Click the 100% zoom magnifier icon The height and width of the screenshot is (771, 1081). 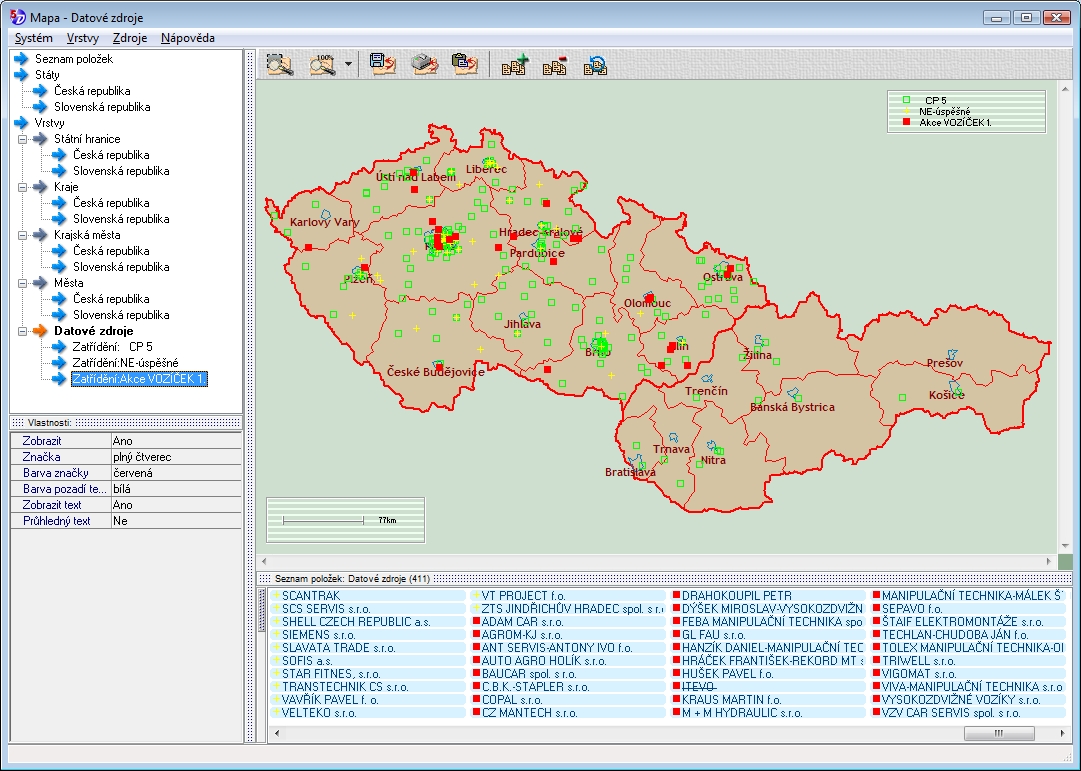323,65
